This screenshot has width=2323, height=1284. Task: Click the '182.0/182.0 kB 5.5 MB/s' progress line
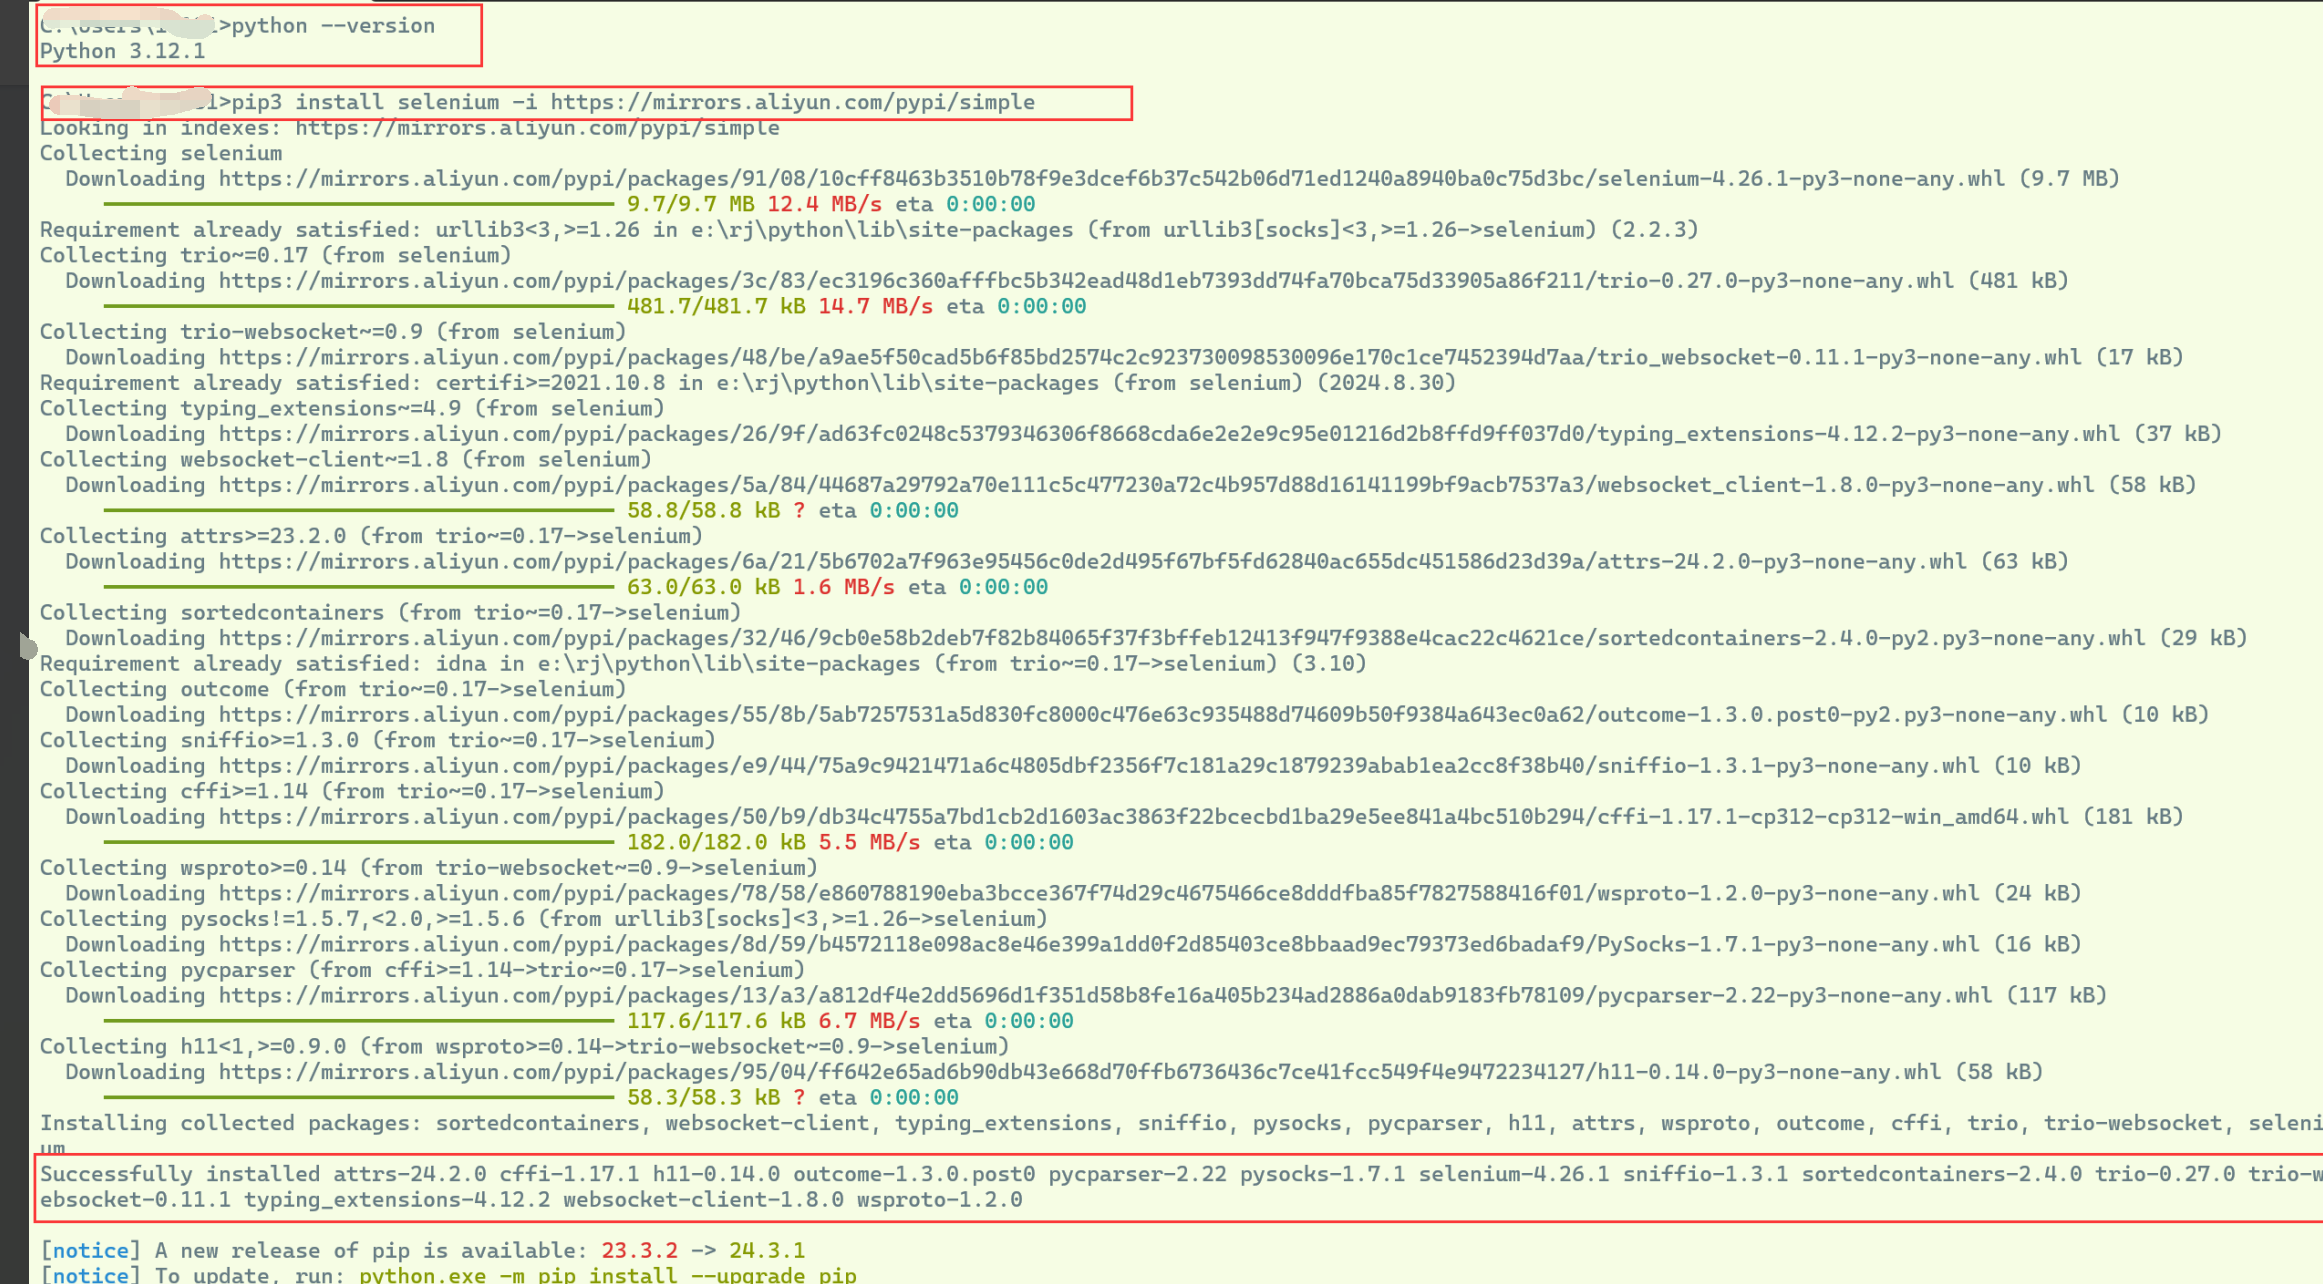click(588, 842)
